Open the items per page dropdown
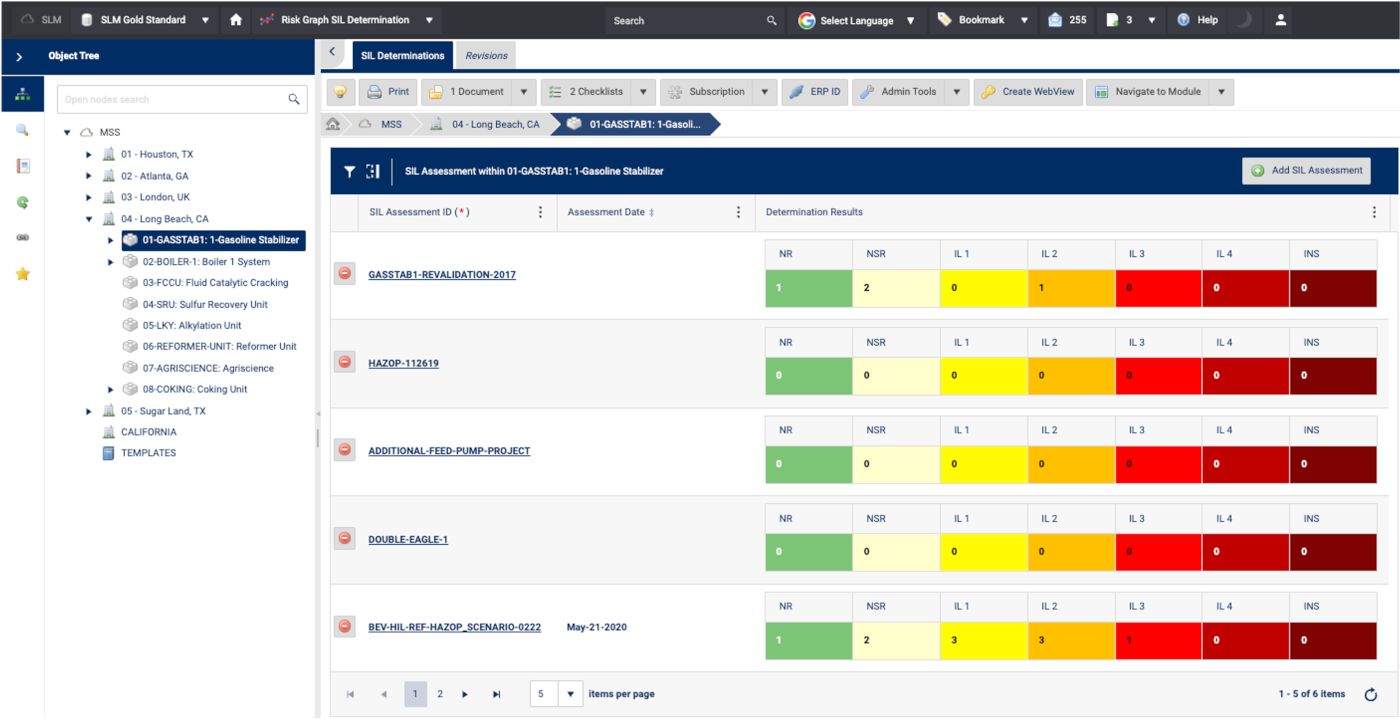Image resolution: width=1400 pixels, height=719 pixels. click(x=570, y=694)
